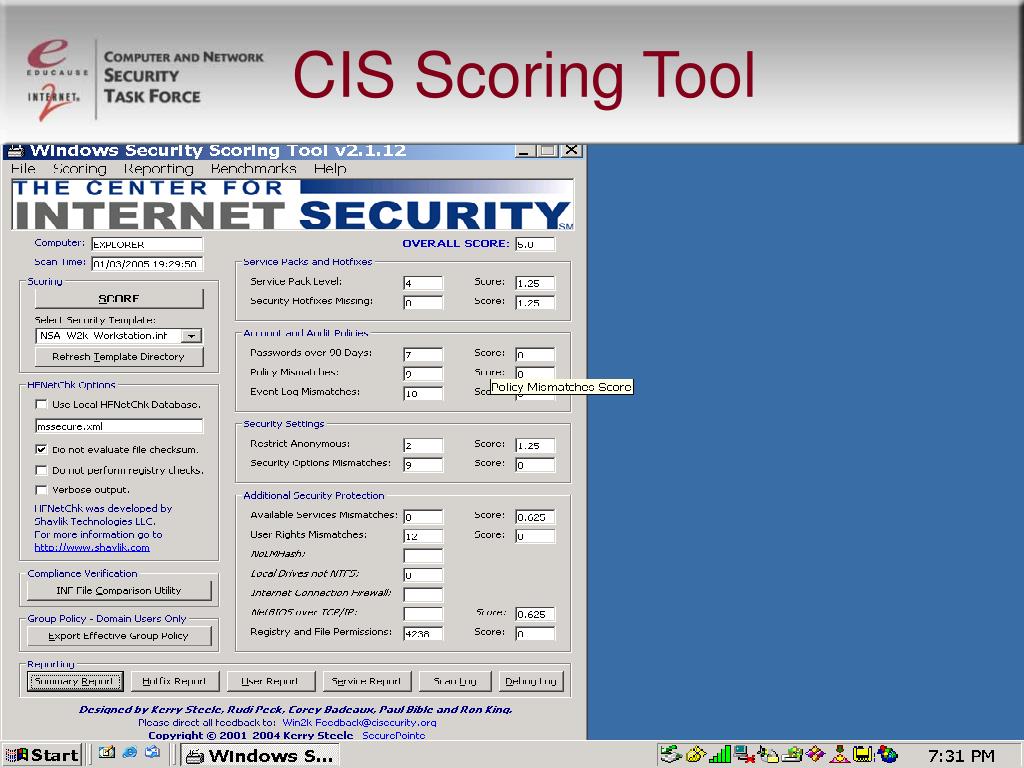This screenshot has width=1024, height=768.
Task: Open the Scoring menu
Action: [79, 168]
